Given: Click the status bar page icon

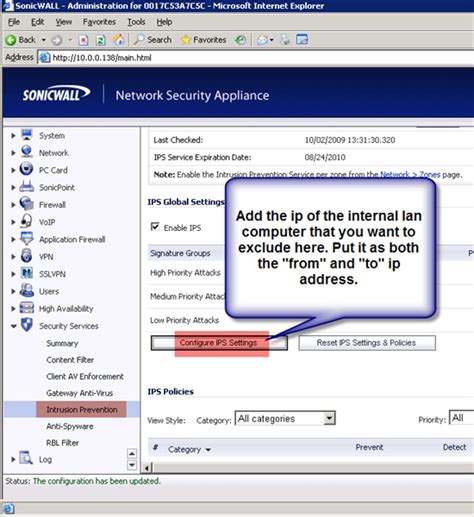Looking at the screenshot, I should tap(9, 509).
